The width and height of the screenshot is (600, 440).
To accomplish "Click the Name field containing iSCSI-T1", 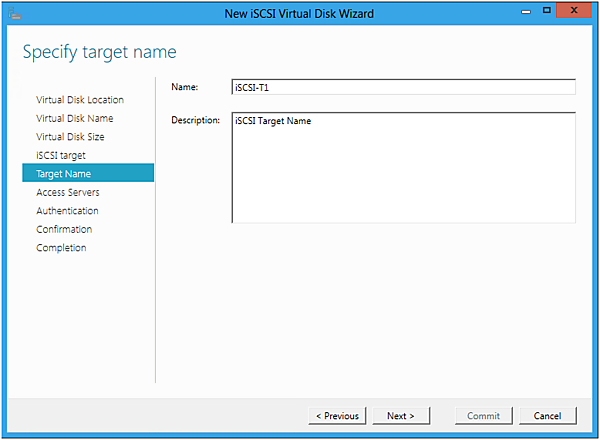I will pos(403,87).
